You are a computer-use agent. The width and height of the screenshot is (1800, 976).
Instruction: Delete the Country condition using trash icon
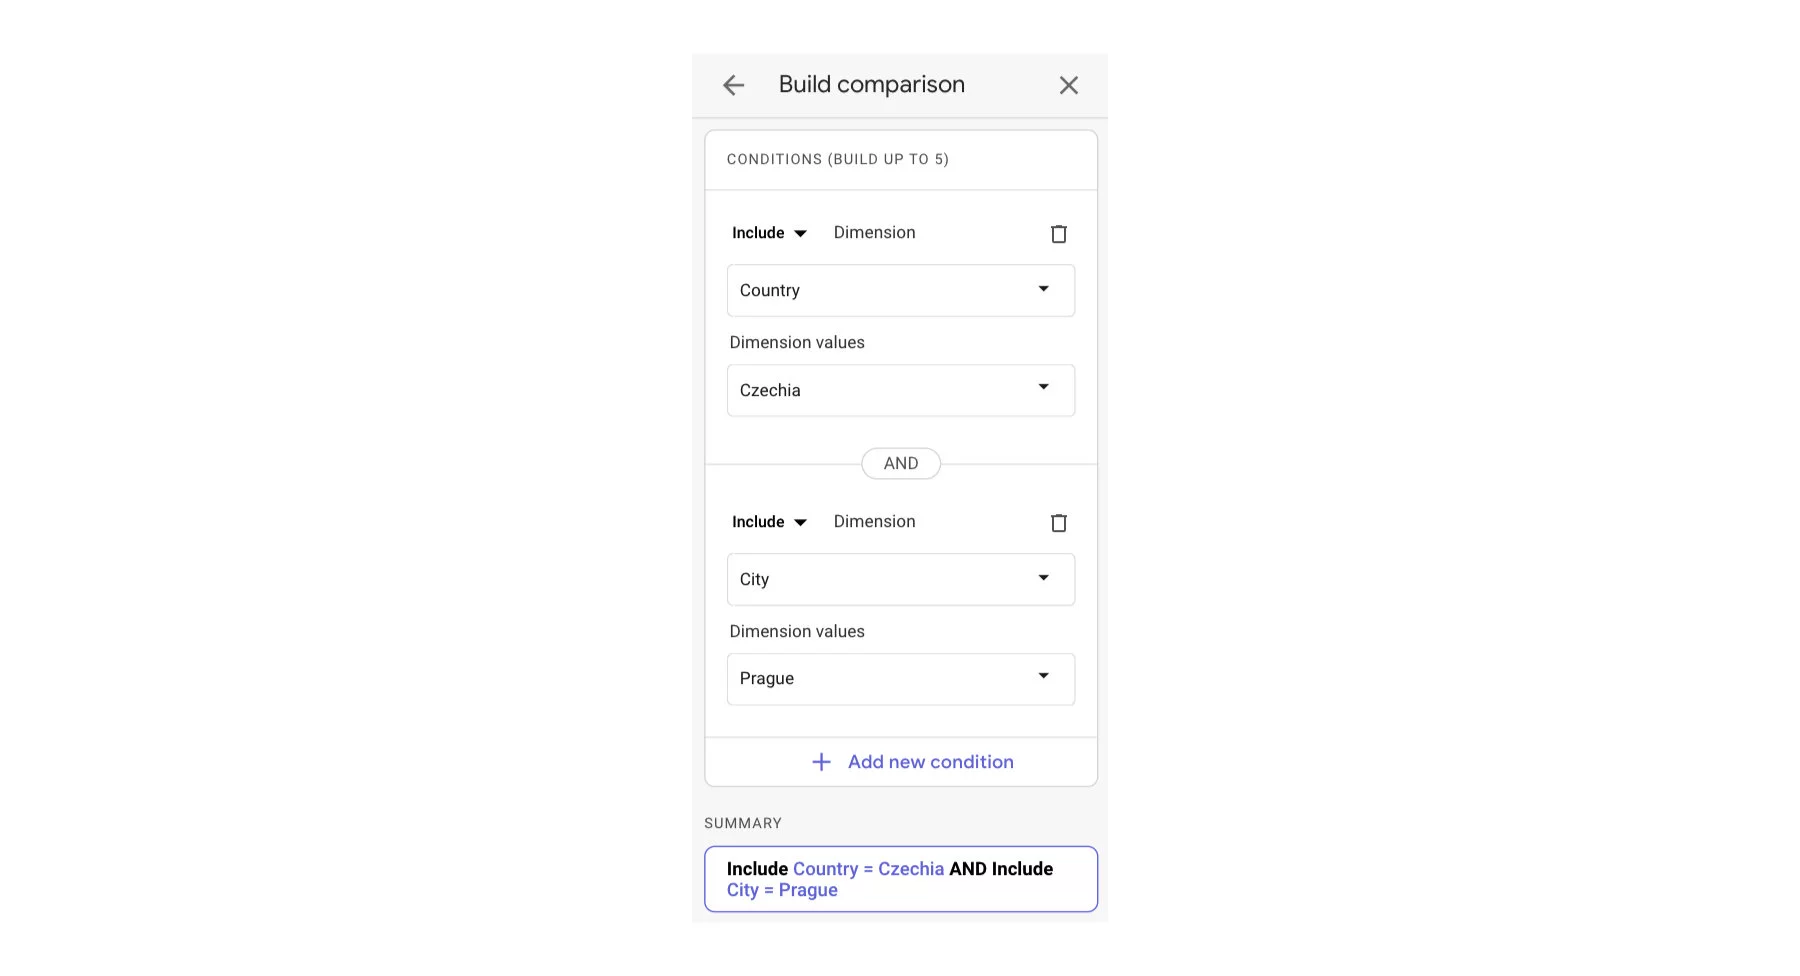(x=1058, y=234)
